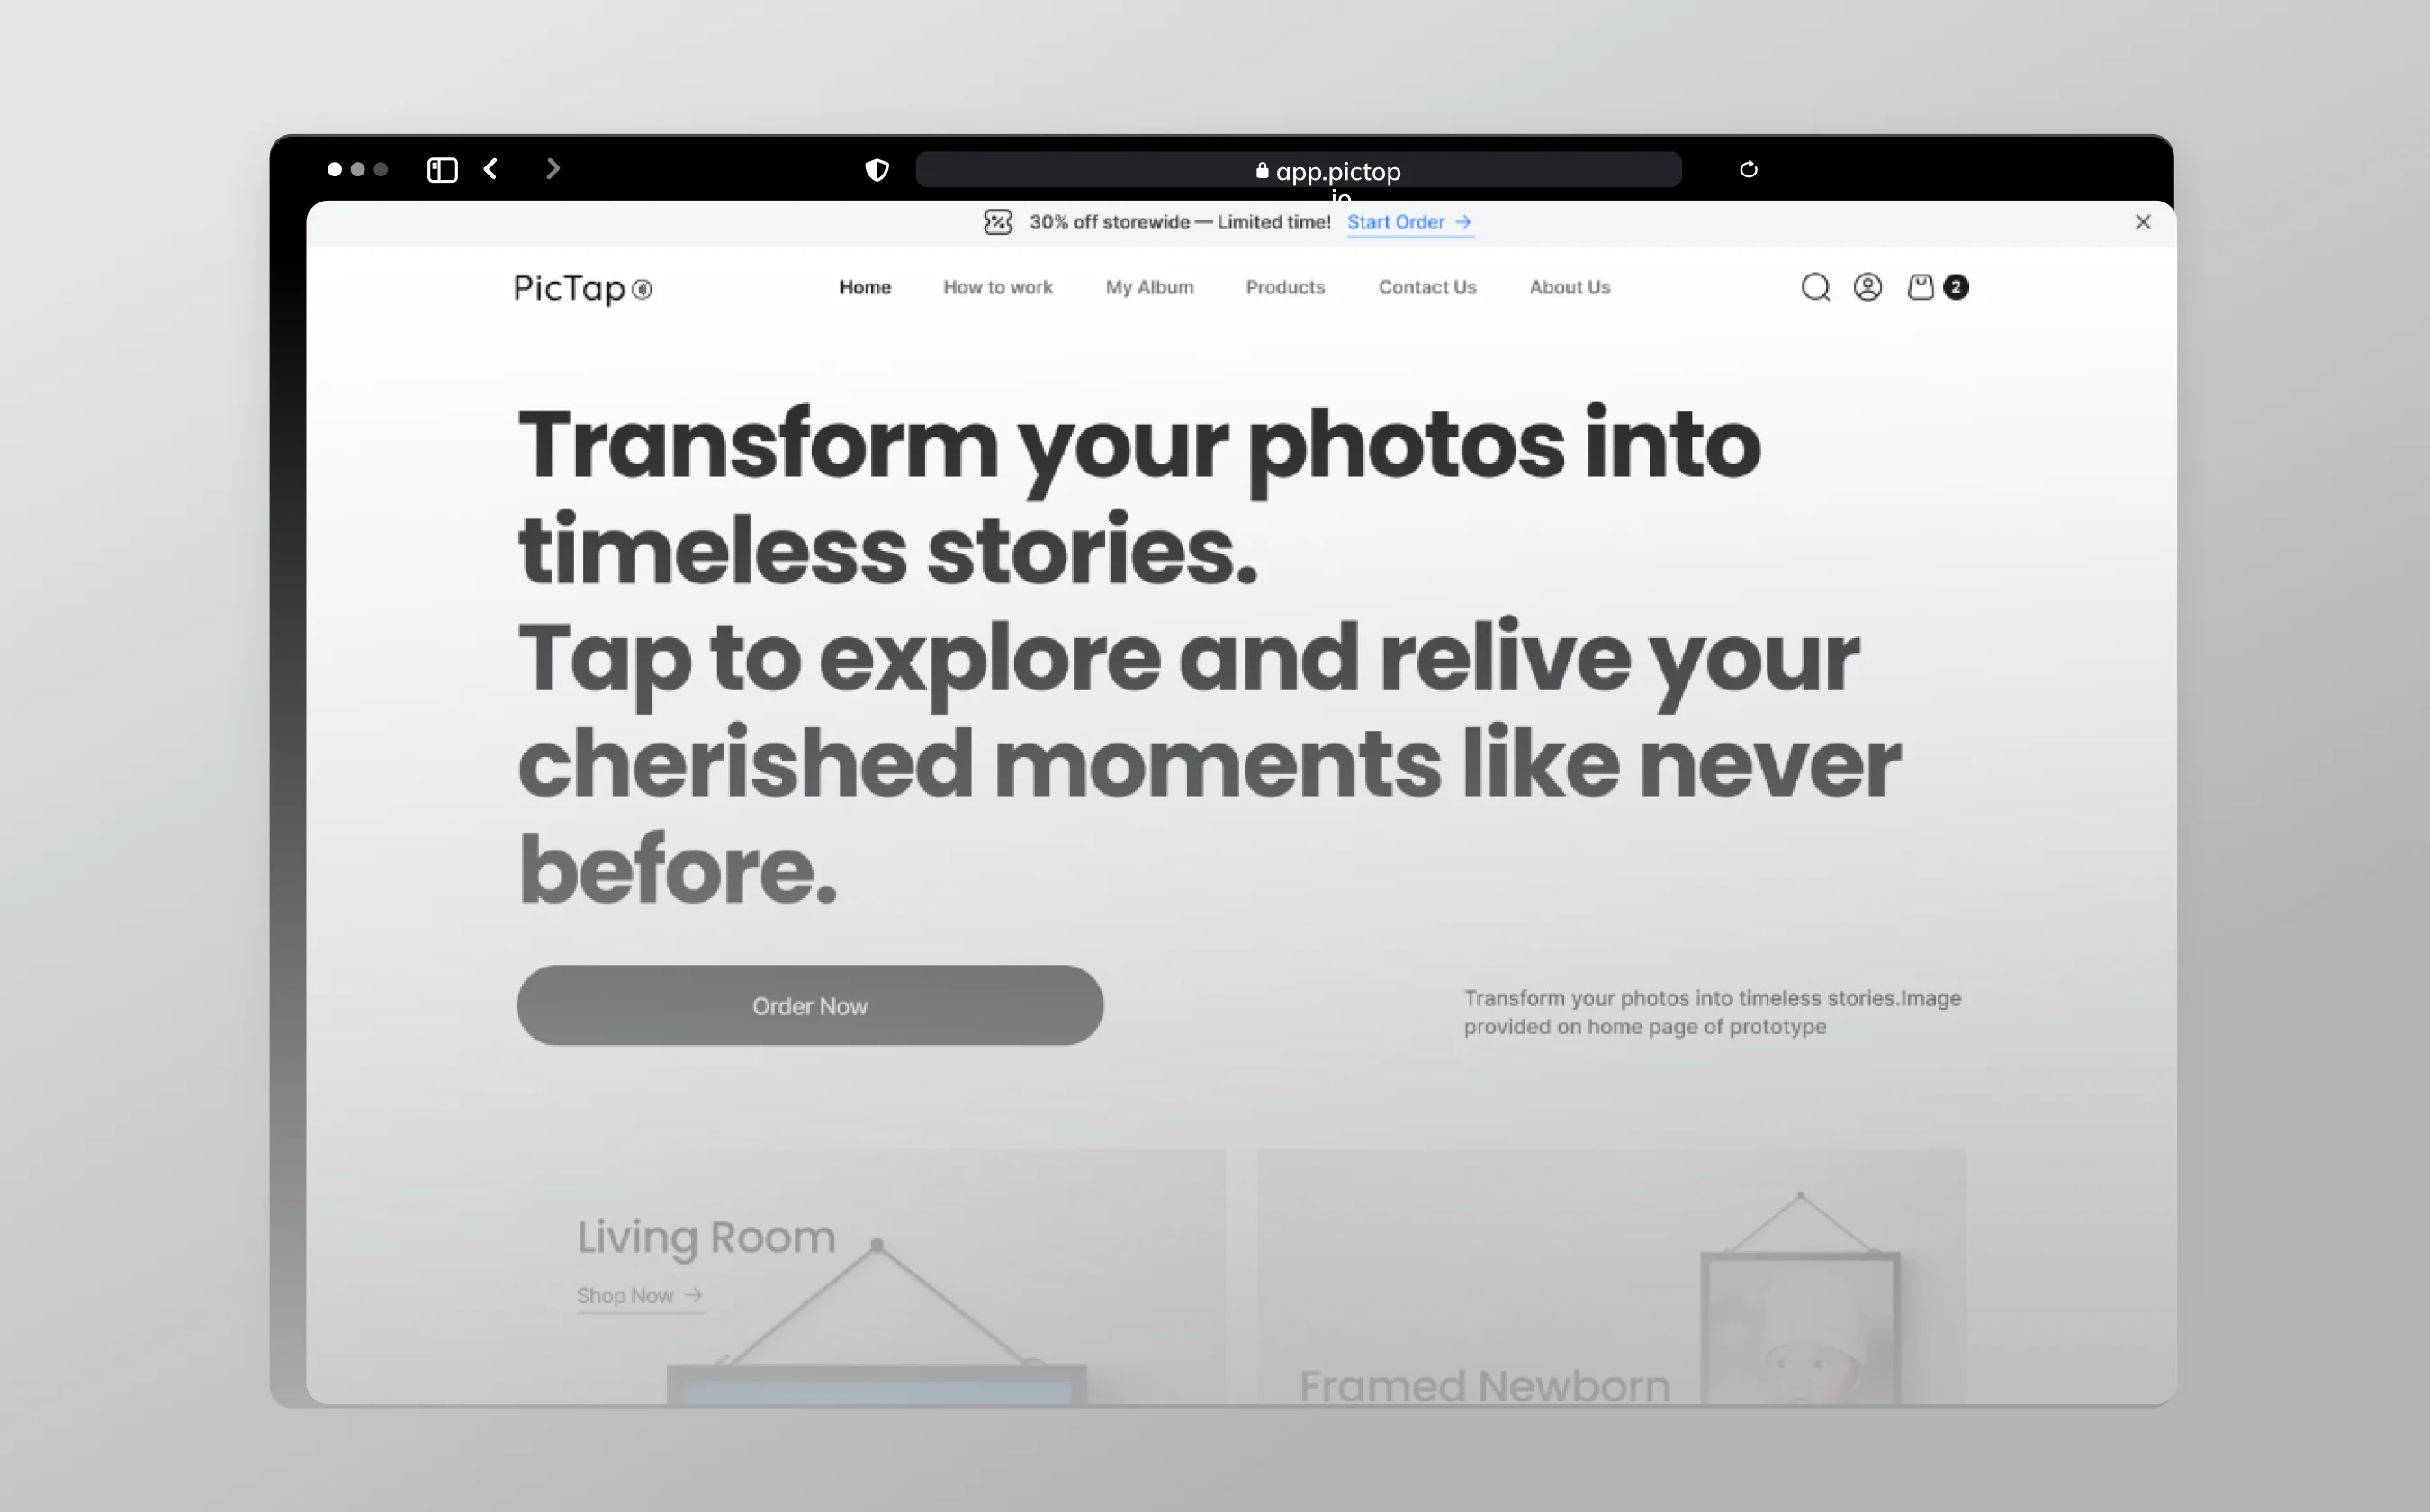Open the search magnifier icon
The height and width of the screenshot is (1512, 2430).
tap(1815, 288)
